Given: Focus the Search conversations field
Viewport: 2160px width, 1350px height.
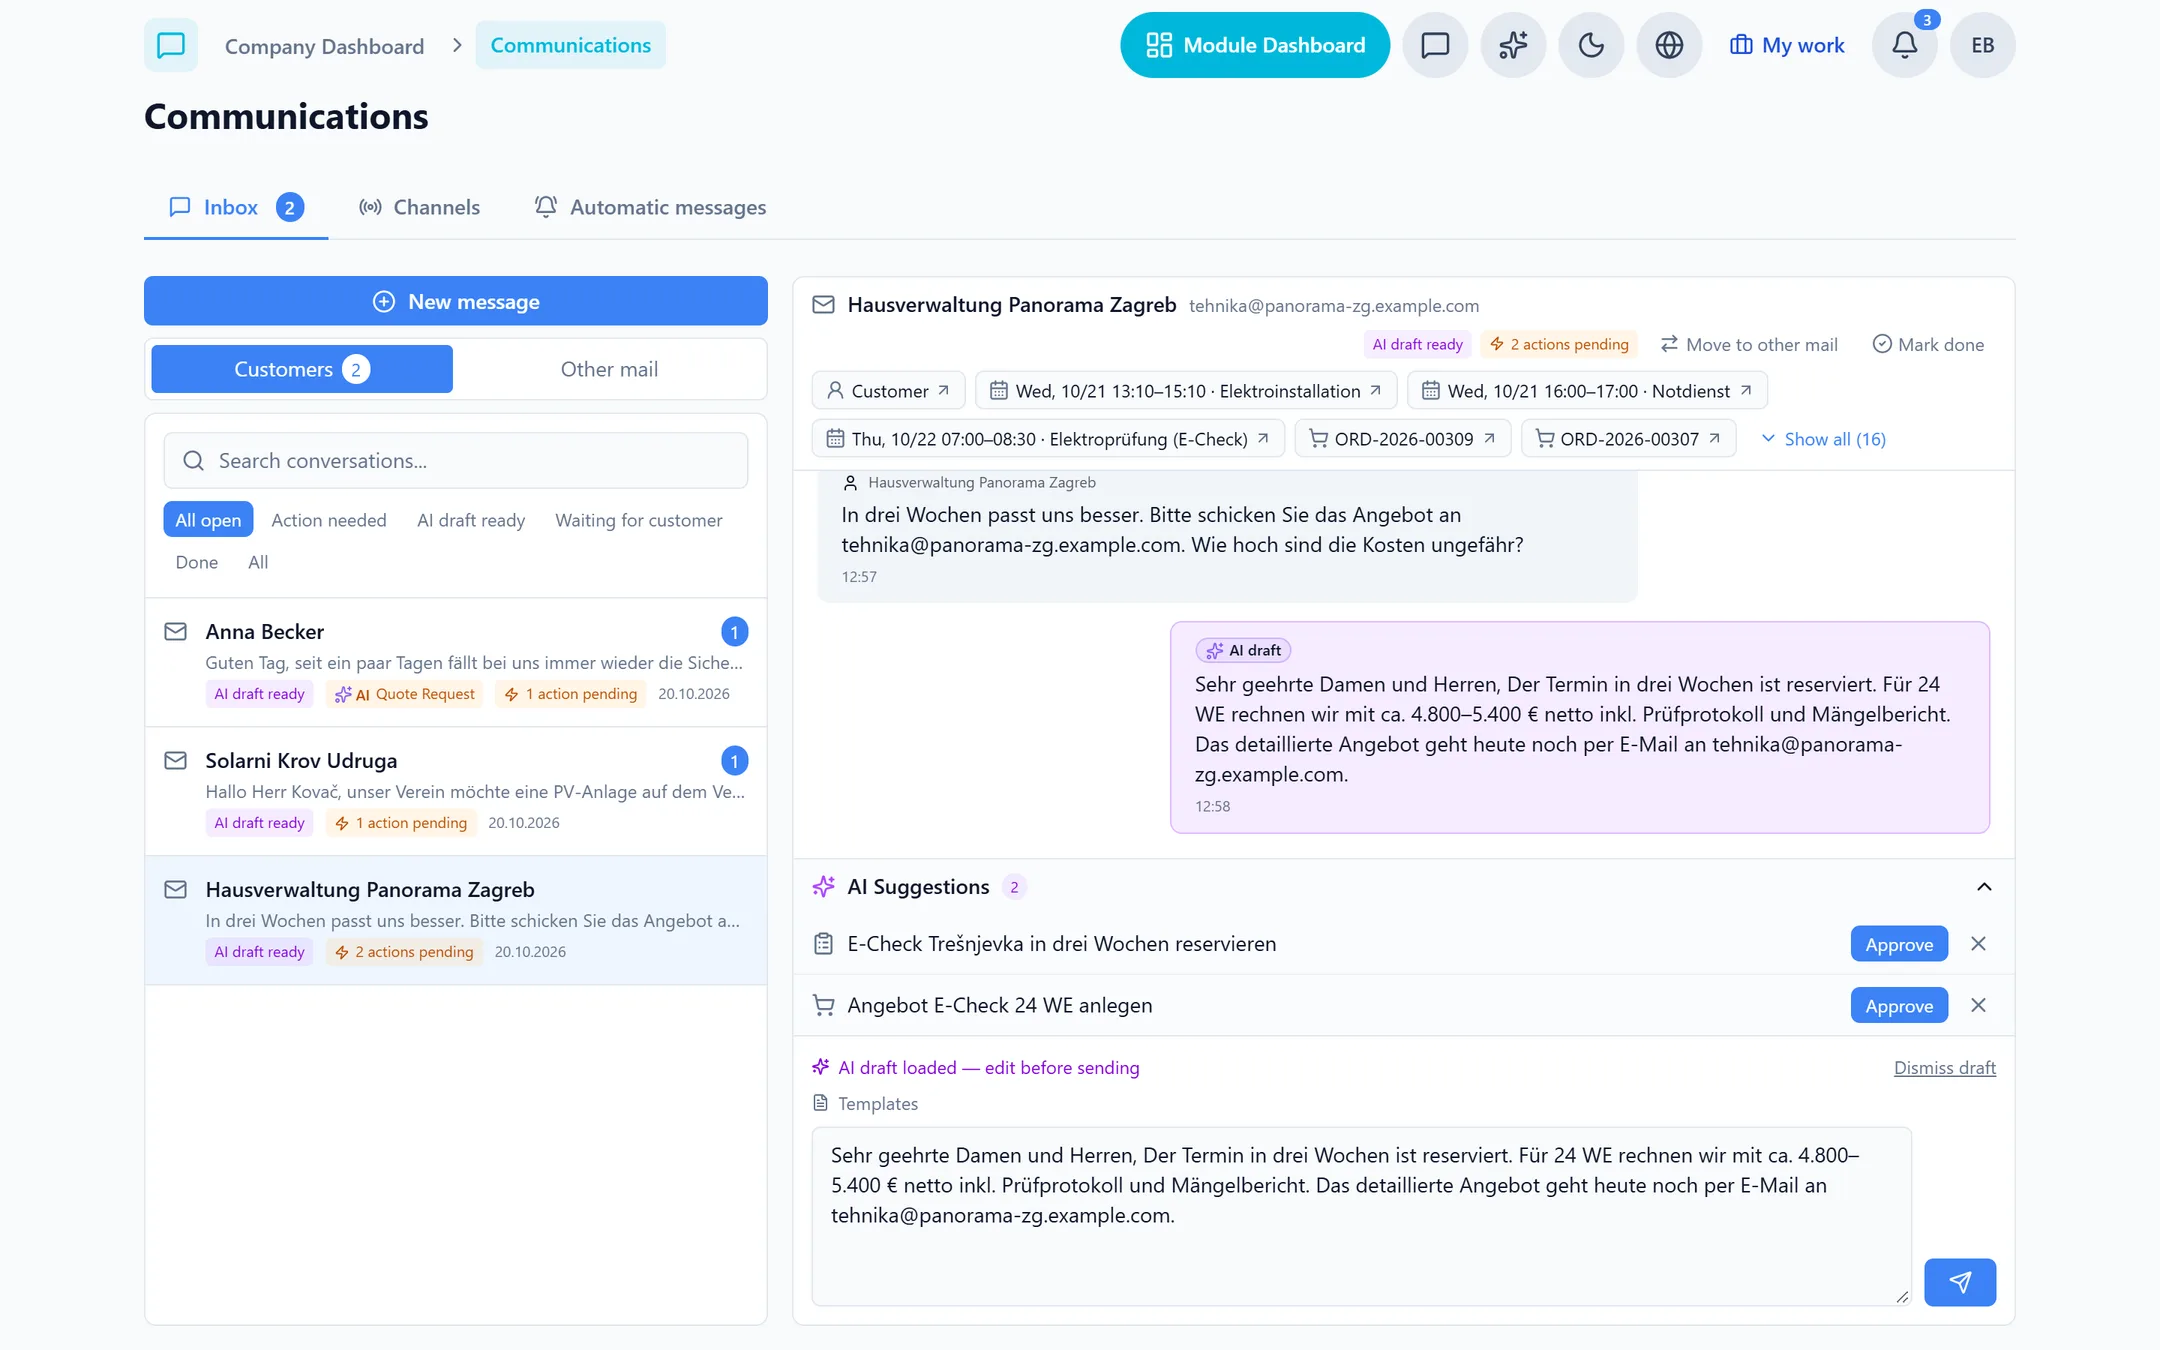Looking at the screenshot, I should pyautogui.click(x=456, y=460).
